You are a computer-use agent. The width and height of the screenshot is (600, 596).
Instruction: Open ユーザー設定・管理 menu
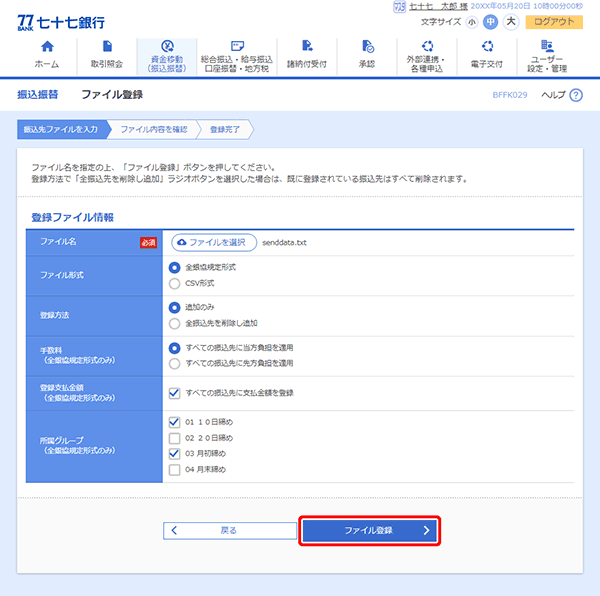547,47
